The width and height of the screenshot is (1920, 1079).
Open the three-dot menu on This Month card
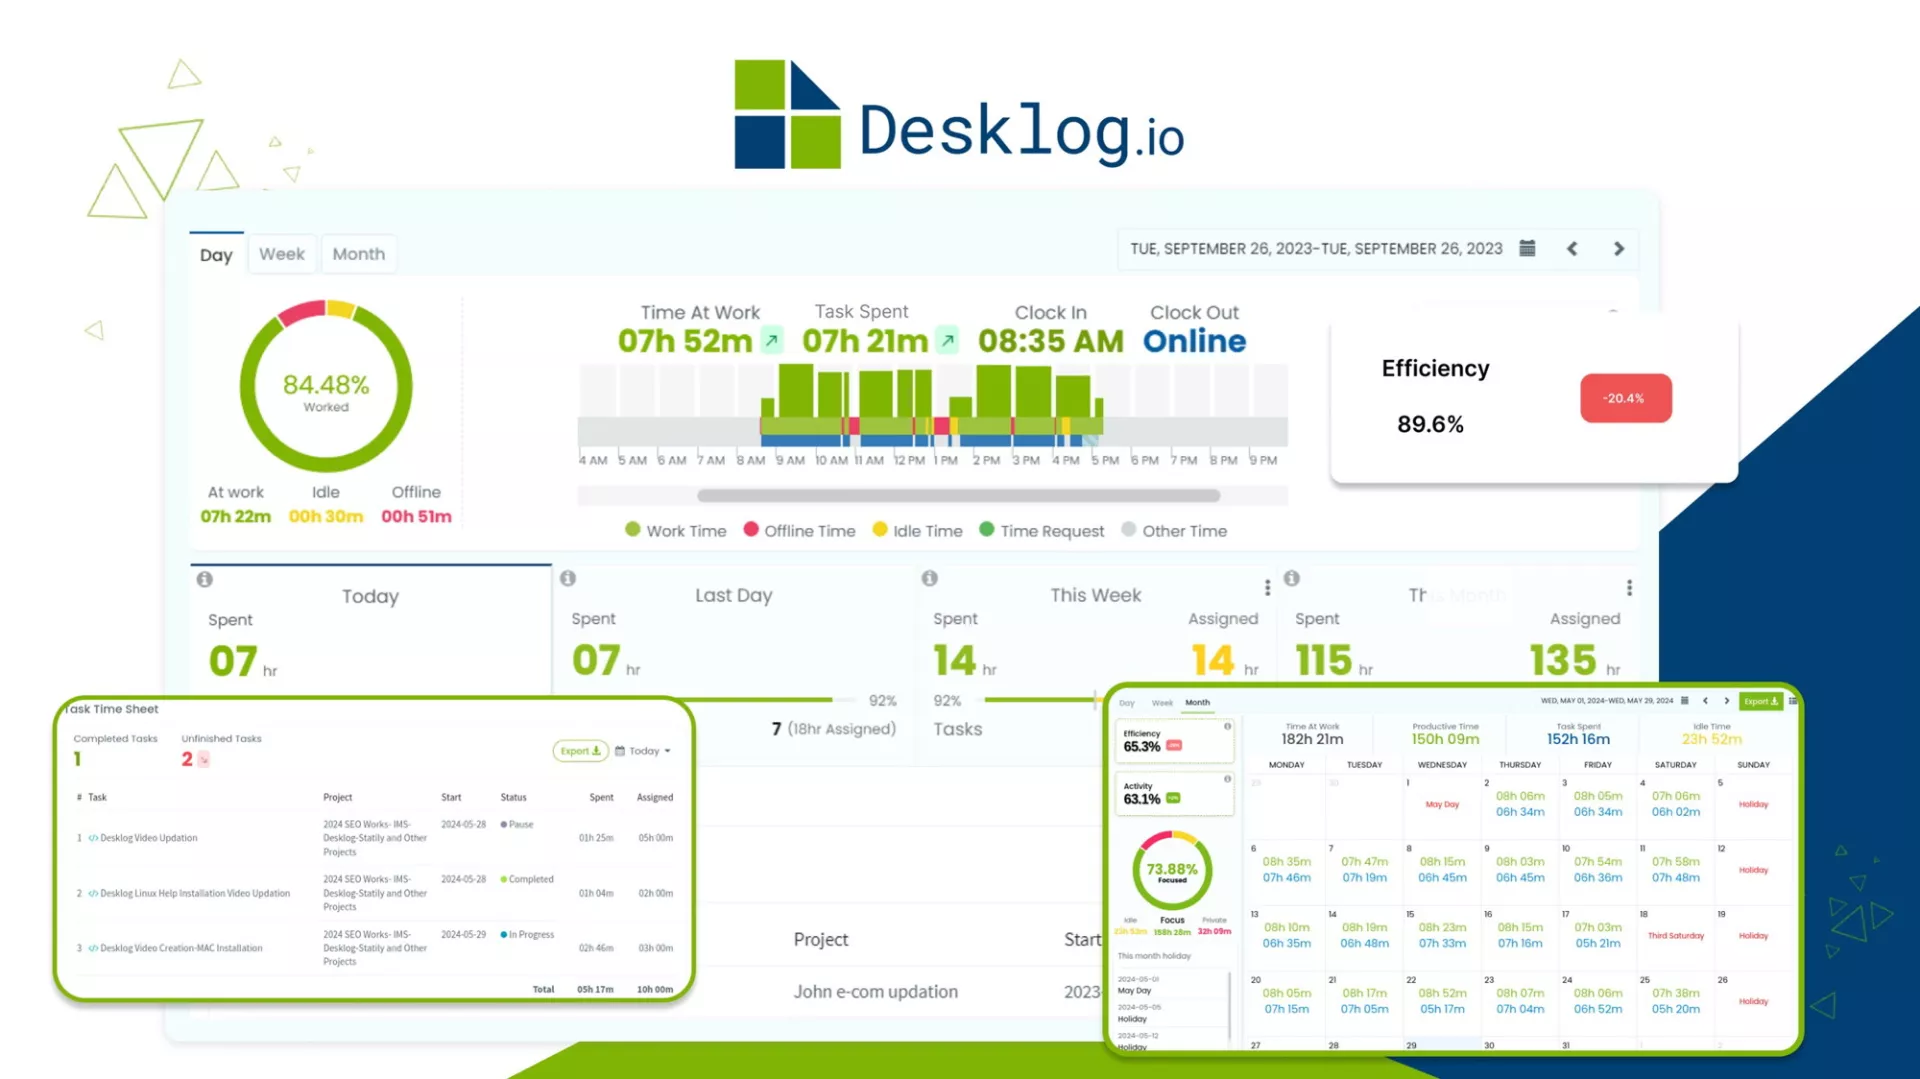(1629, 588)
